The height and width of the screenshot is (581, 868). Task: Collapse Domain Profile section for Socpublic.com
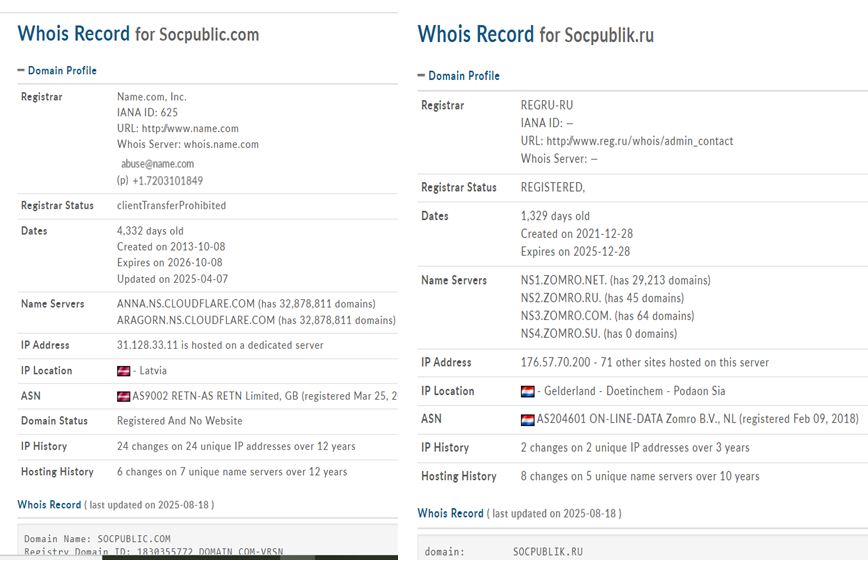[x=57, y=70]
